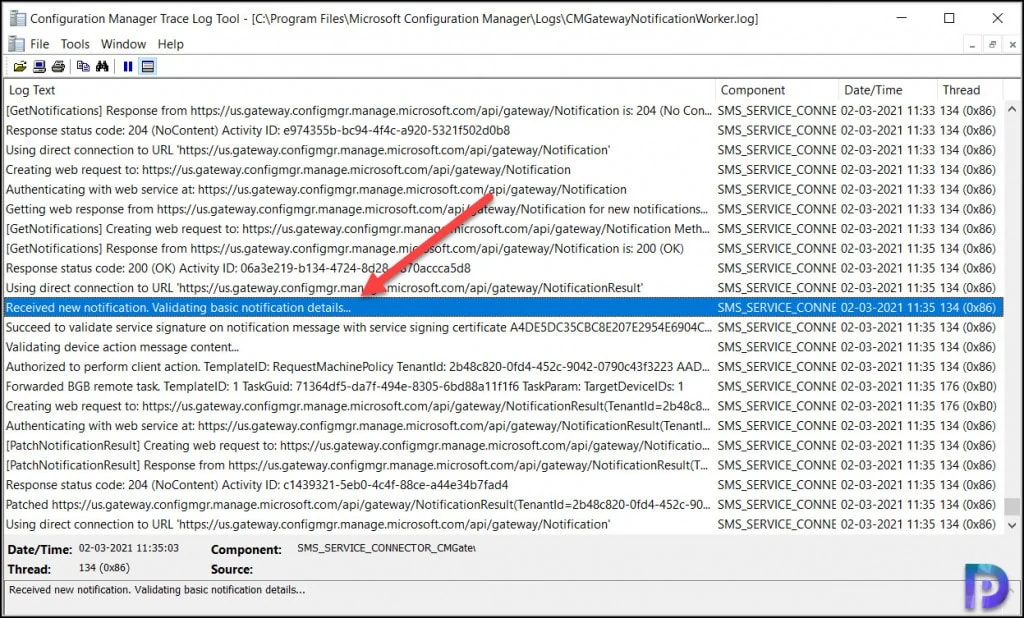Screen dimensions: 1024x618
Task: Open Find with binoculars icon
Action: [x=102, y=66]
